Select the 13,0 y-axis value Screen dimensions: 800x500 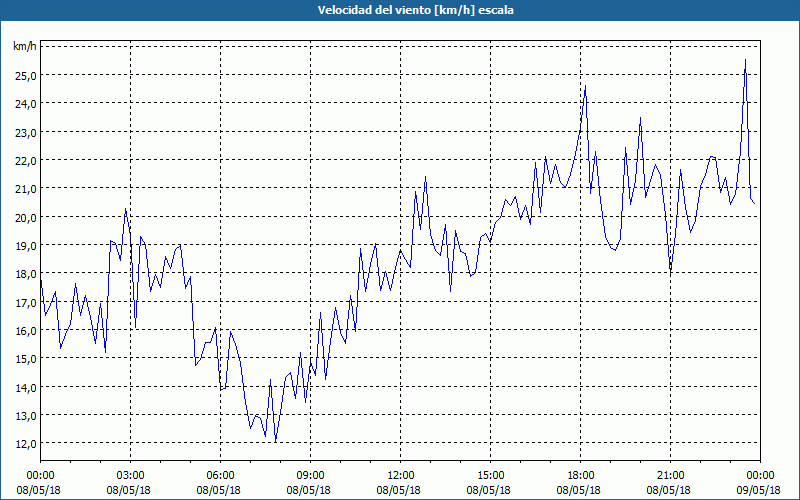25,415
